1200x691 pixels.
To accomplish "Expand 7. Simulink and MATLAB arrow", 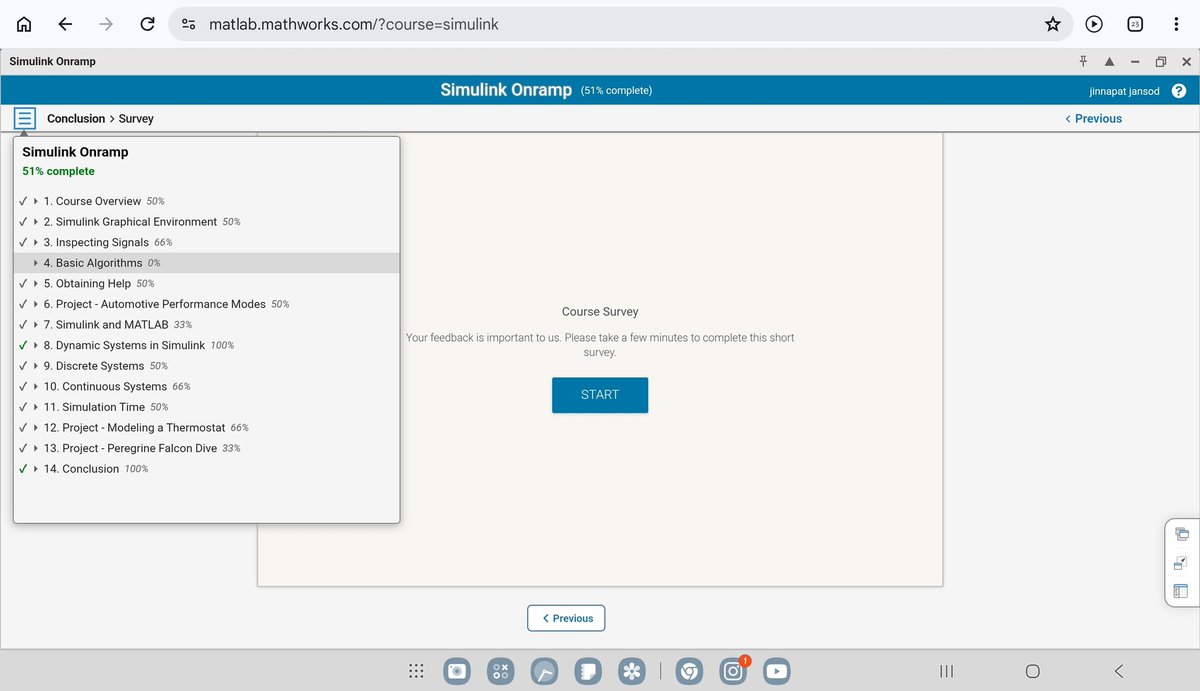I will point(36,325).
